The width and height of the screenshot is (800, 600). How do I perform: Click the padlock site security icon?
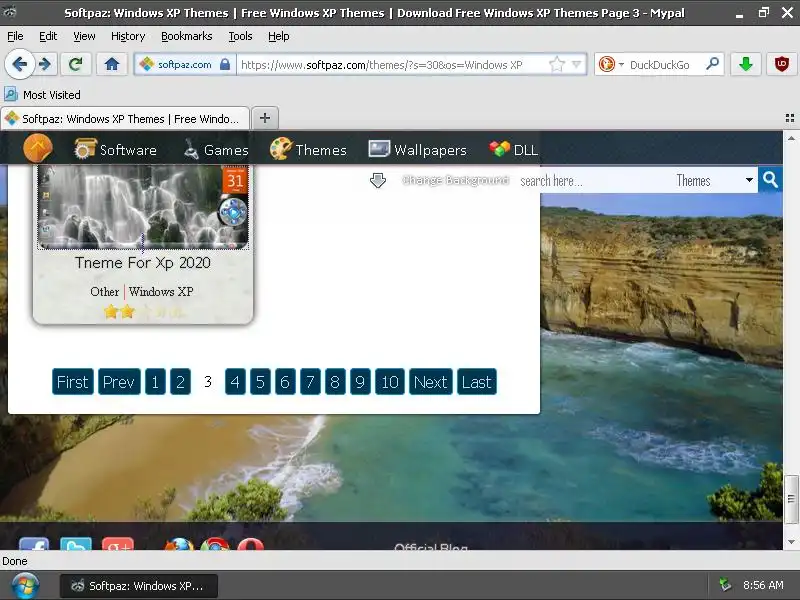(x=224, y=65)
